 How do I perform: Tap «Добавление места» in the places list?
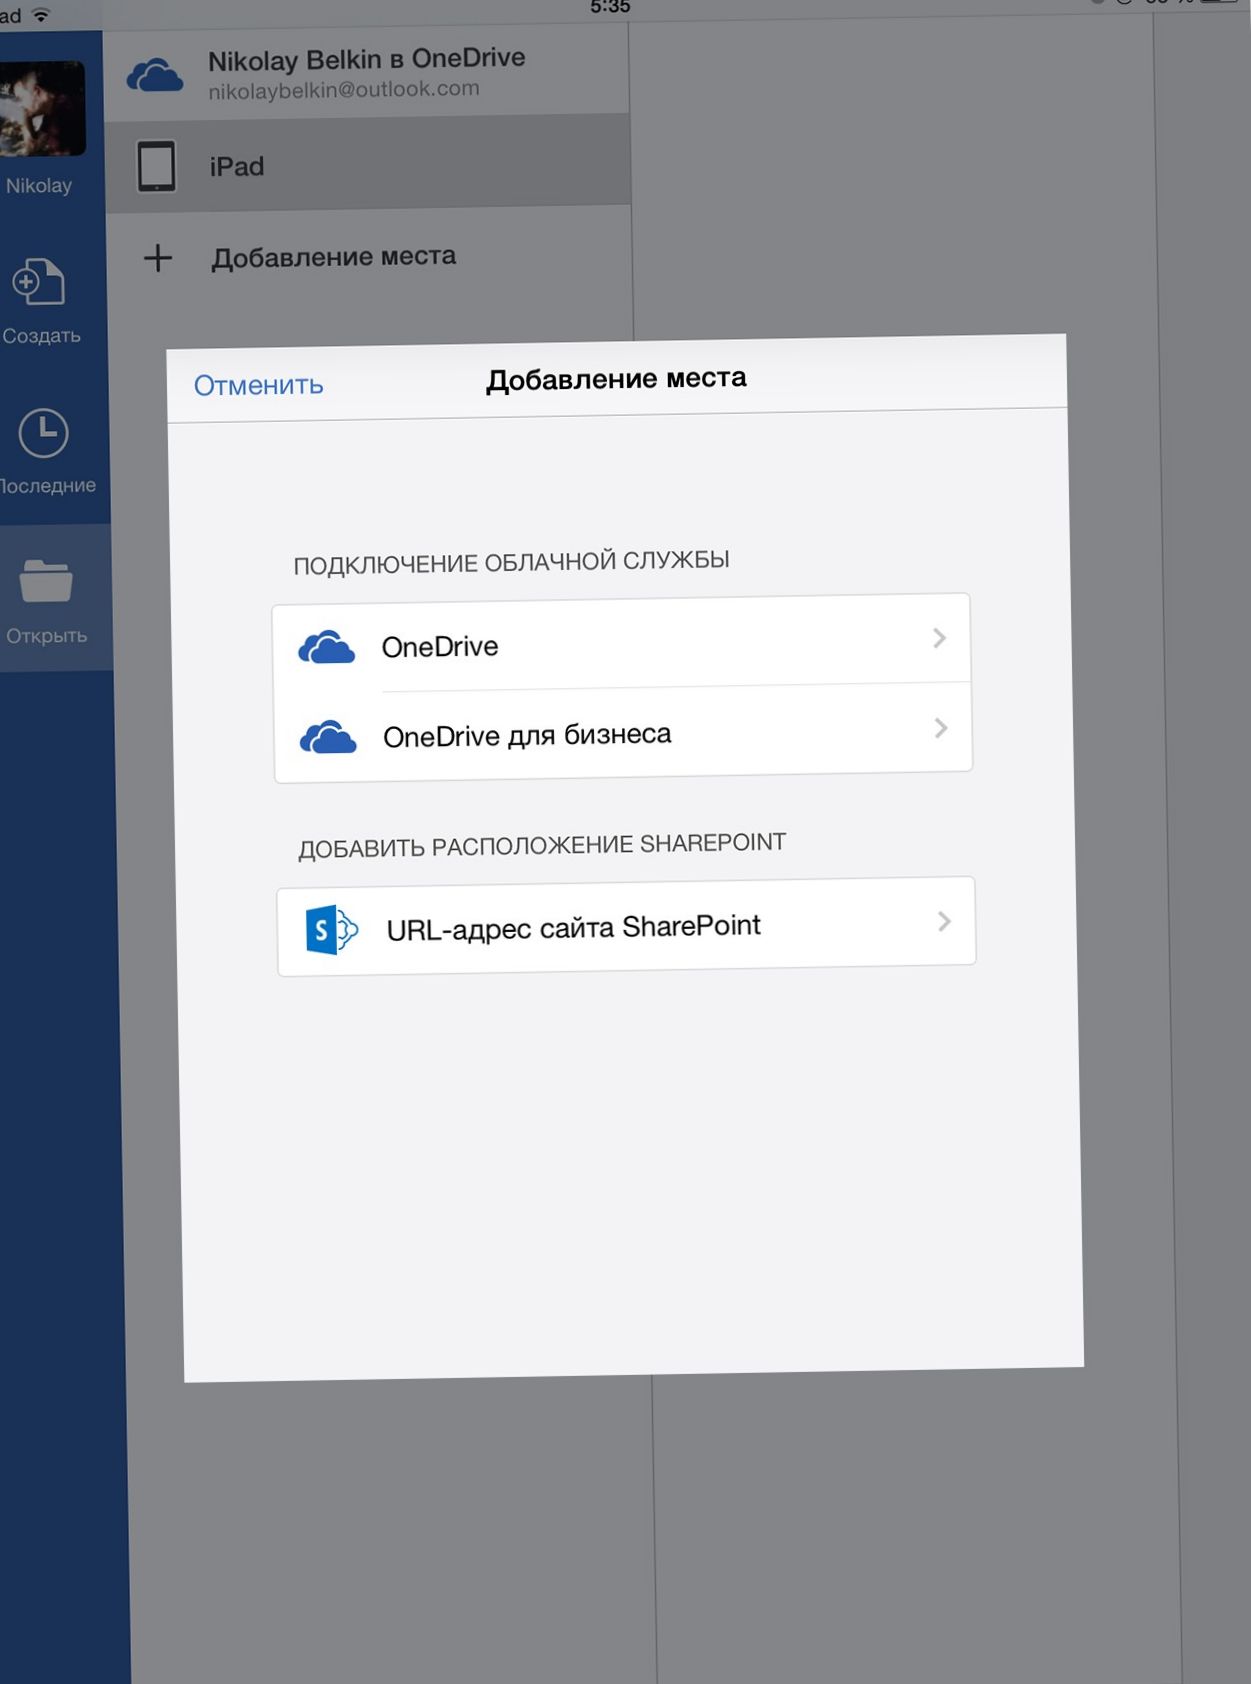coord(334,257)
